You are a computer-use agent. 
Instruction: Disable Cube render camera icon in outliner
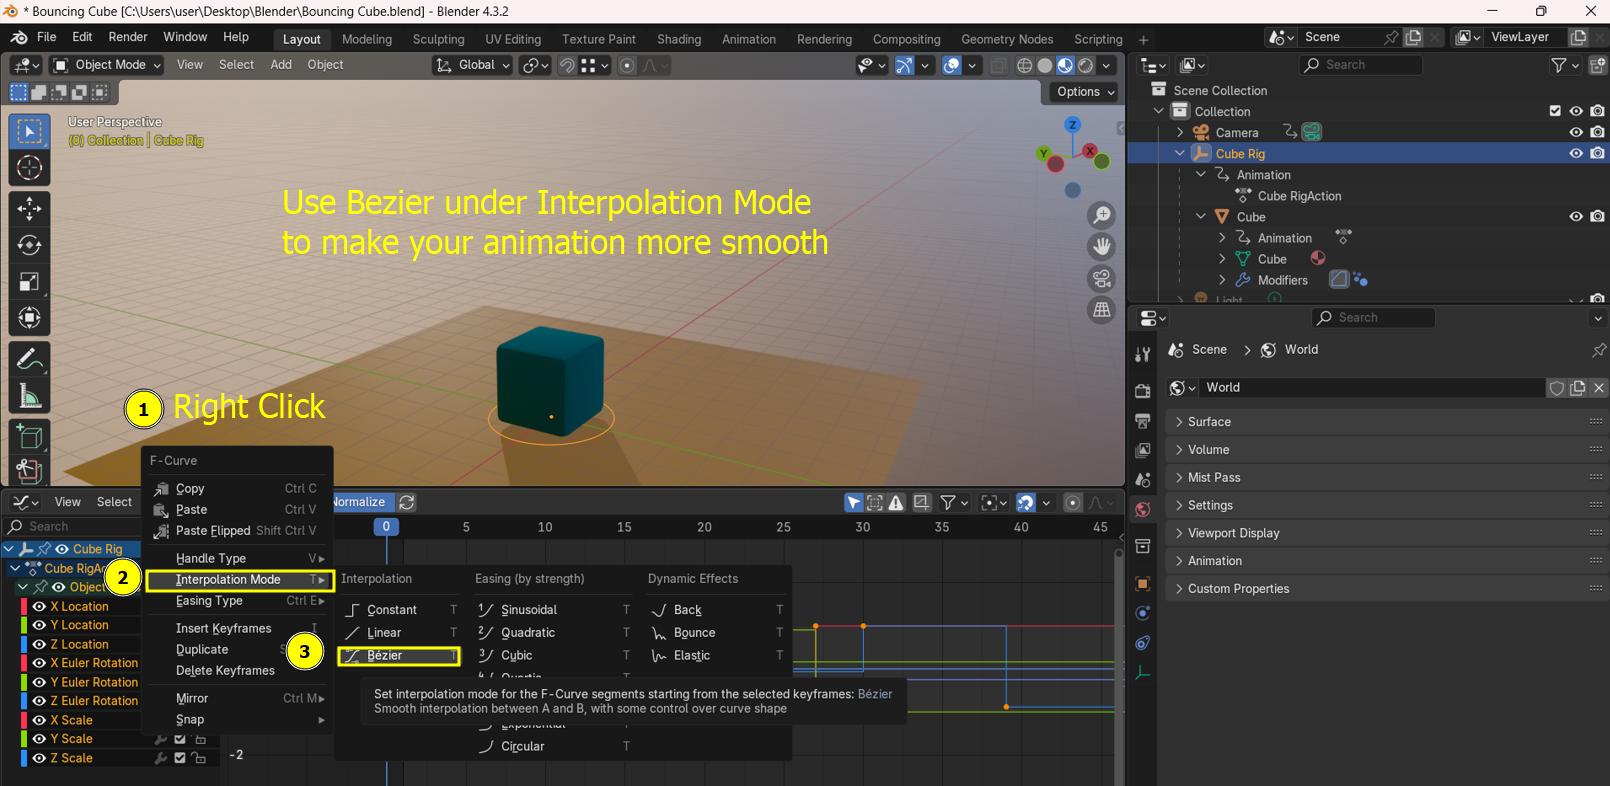[1597, 216]
